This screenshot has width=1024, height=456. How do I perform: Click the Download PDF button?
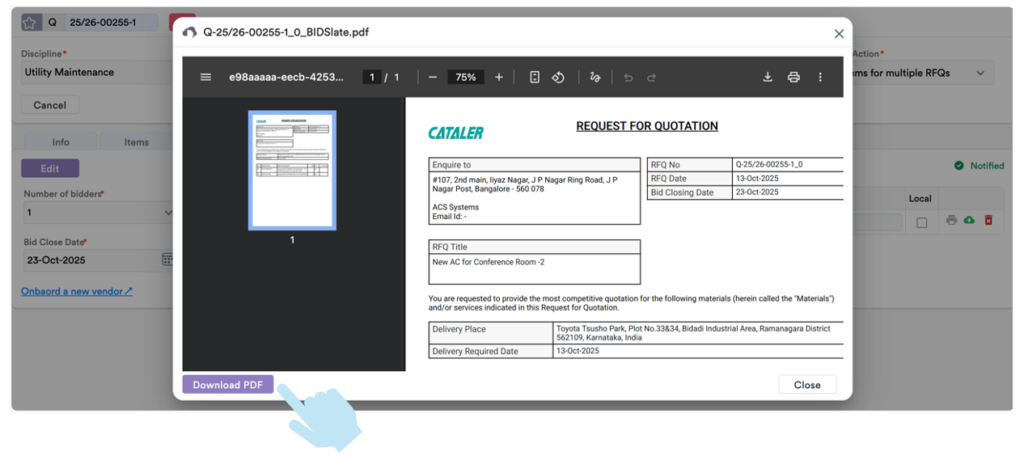click(x=228, y=385)
